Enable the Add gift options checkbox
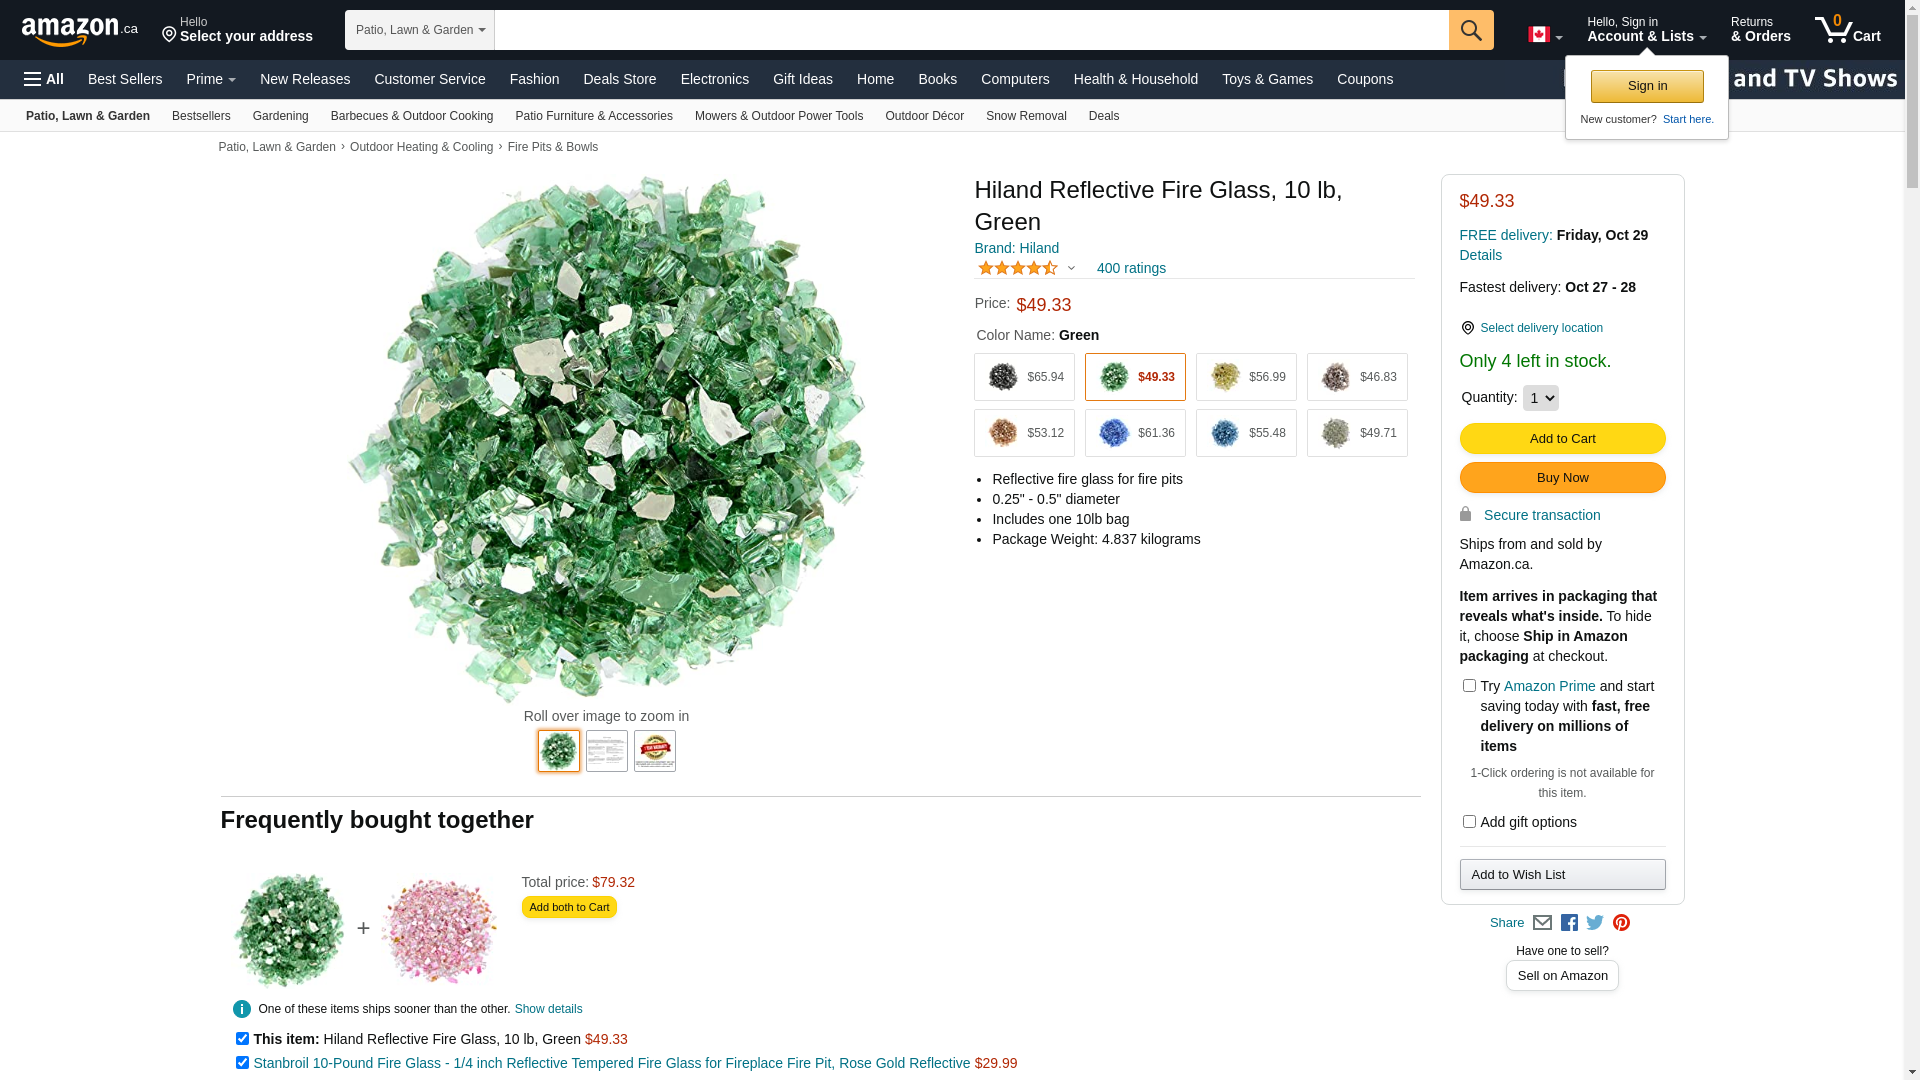This screenshot has height=1080, width=1920. pos(1469,822)
